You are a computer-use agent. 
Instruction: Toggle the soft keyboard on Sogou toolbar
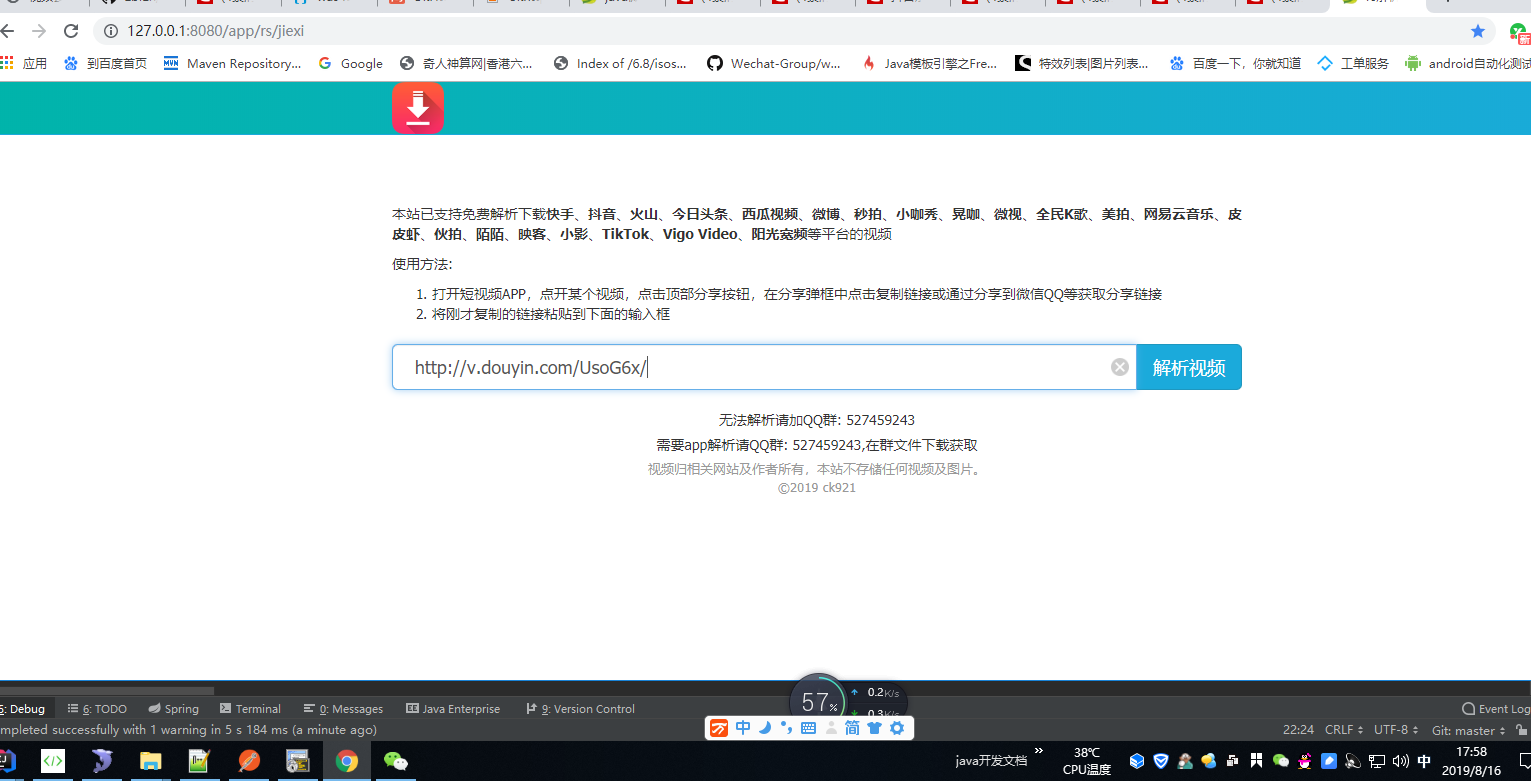(808, 727)
